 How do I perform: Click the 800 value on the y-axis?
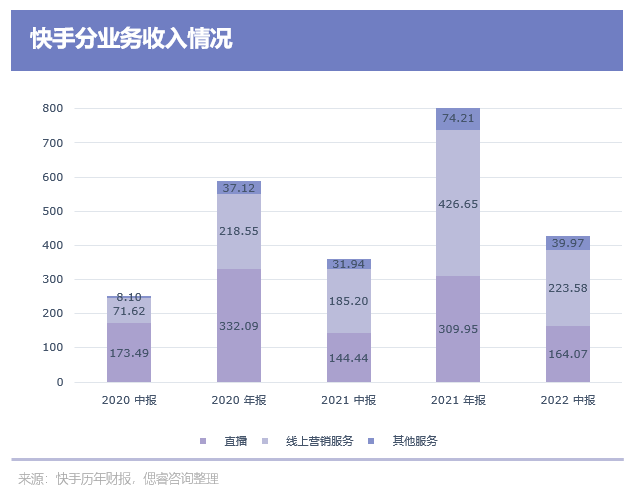pyautogui.click(x=53, y=108)
